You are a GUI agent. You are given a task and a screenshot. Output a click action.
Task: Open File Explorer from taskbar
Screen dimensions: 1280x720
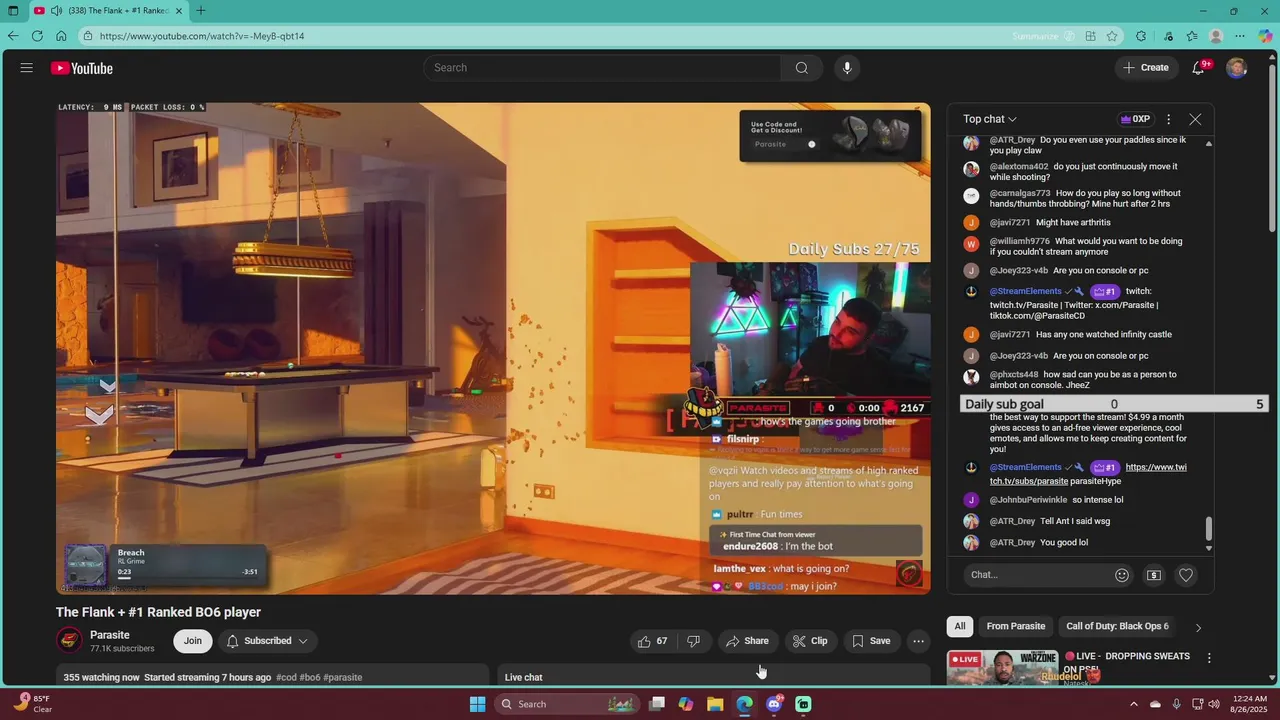tap(715, 704)
